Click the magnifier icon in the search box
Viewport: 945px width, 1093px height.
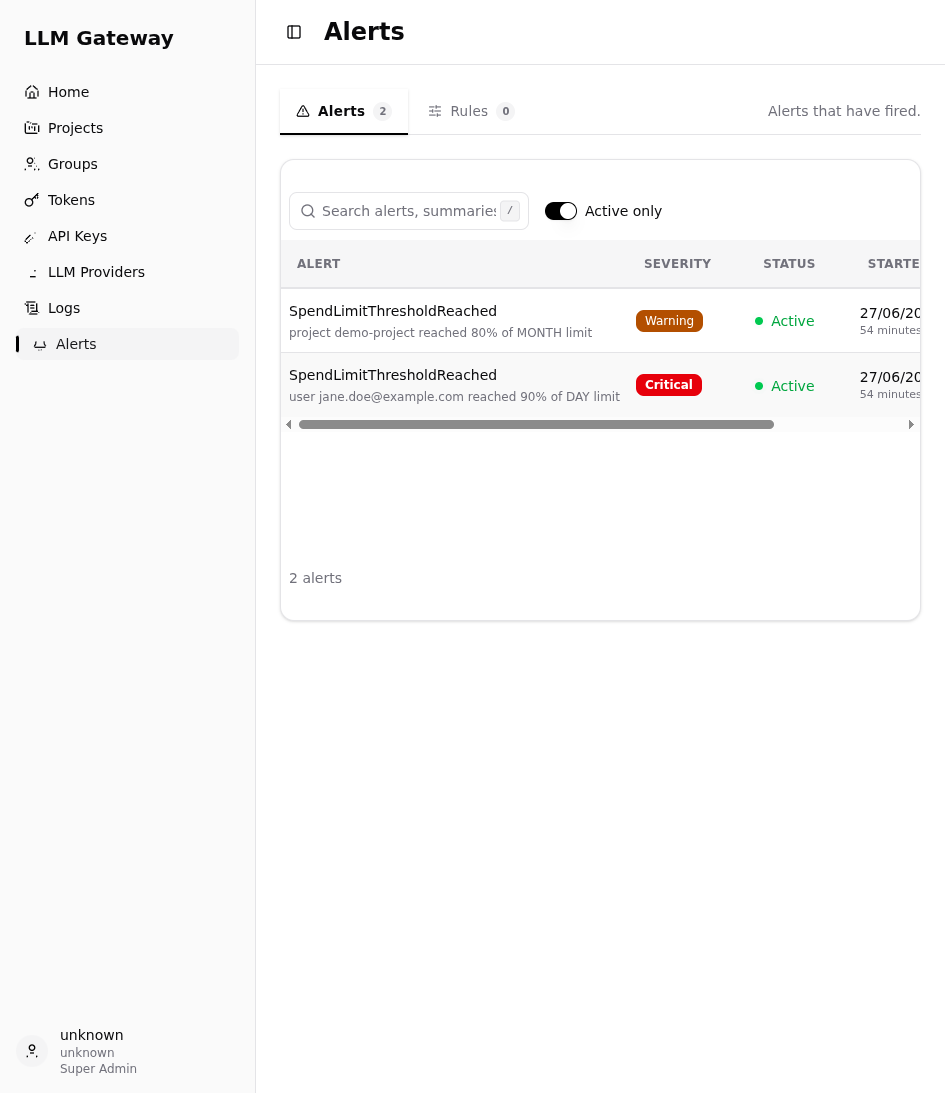(x=307, y=211)
